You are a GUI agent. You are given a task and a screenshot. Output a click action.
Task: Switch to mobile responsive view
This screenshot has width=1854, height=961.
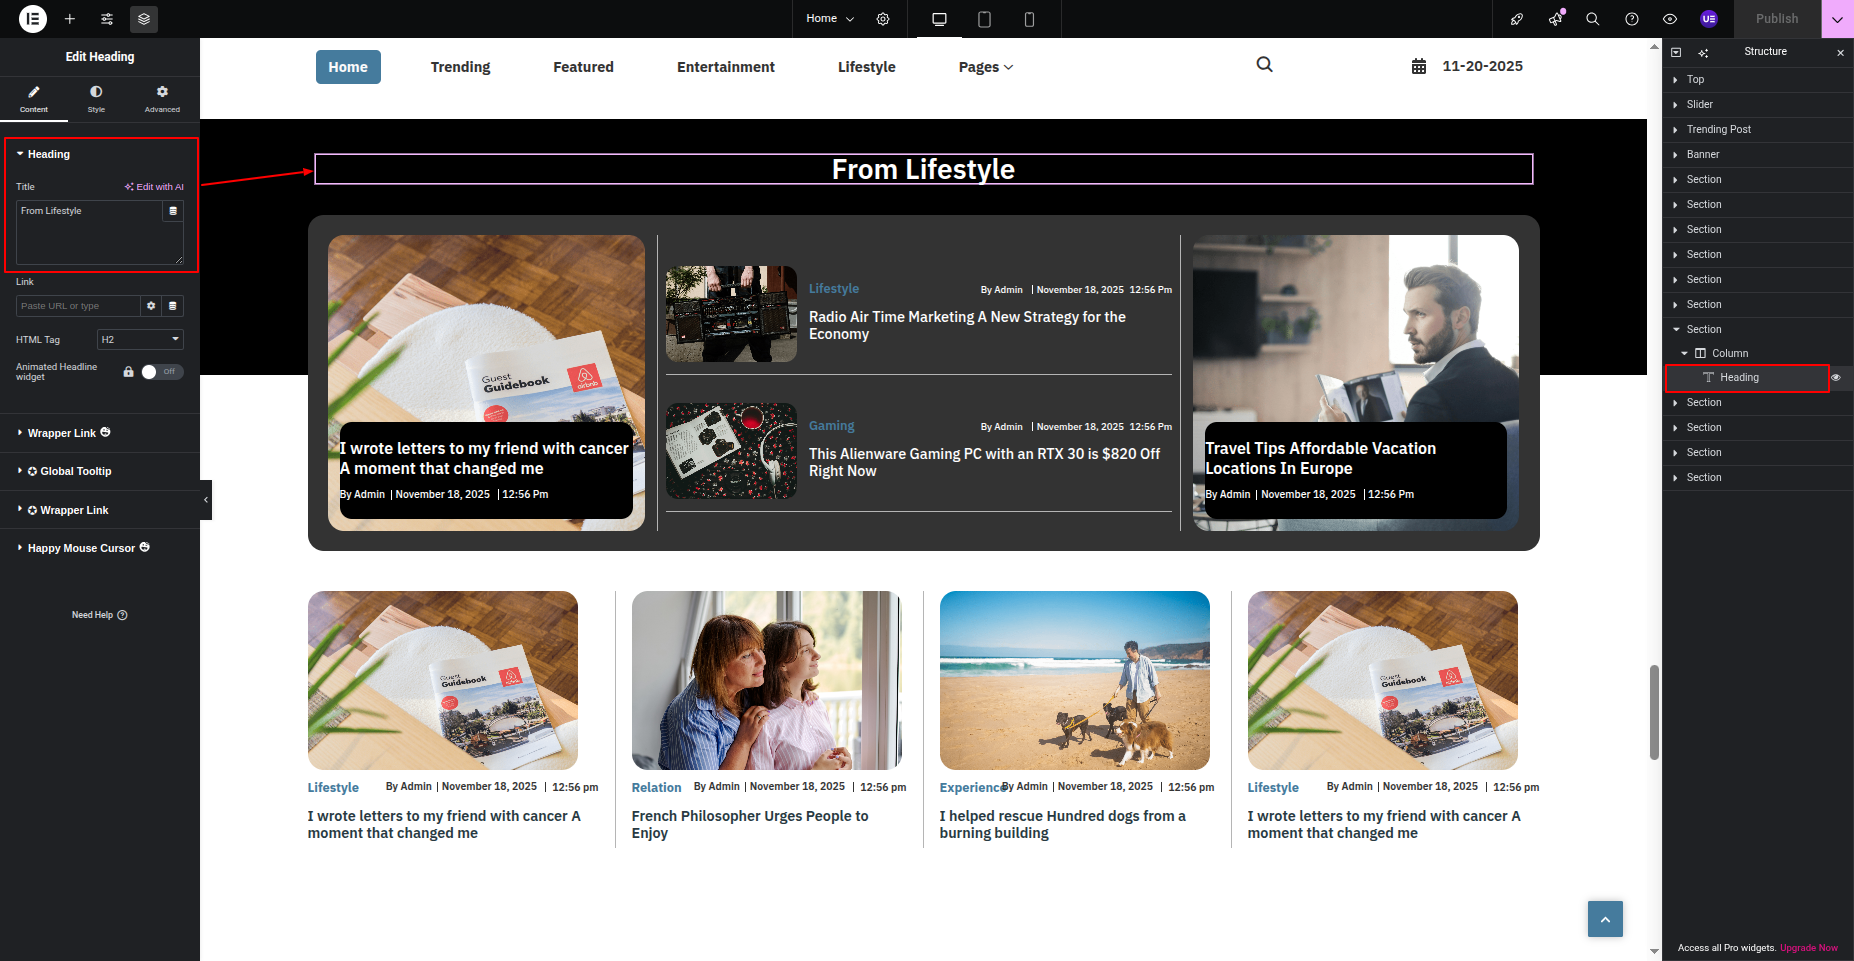coord(1029,19)
